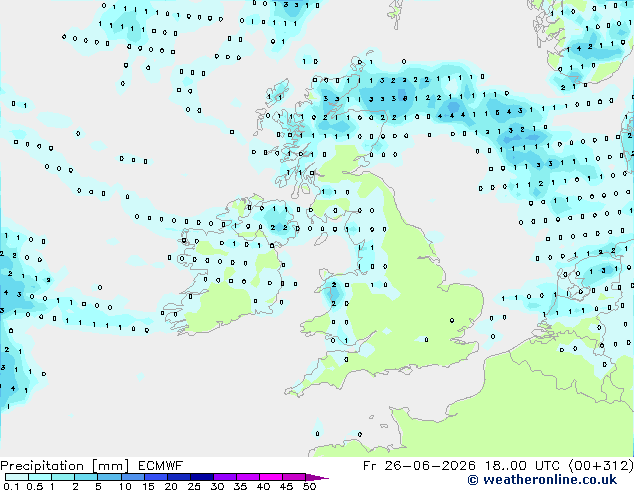Click the 1–2 mm legend swatch
Image resolution: width=634 pixels, height=490 pixels.
point(63,477)
